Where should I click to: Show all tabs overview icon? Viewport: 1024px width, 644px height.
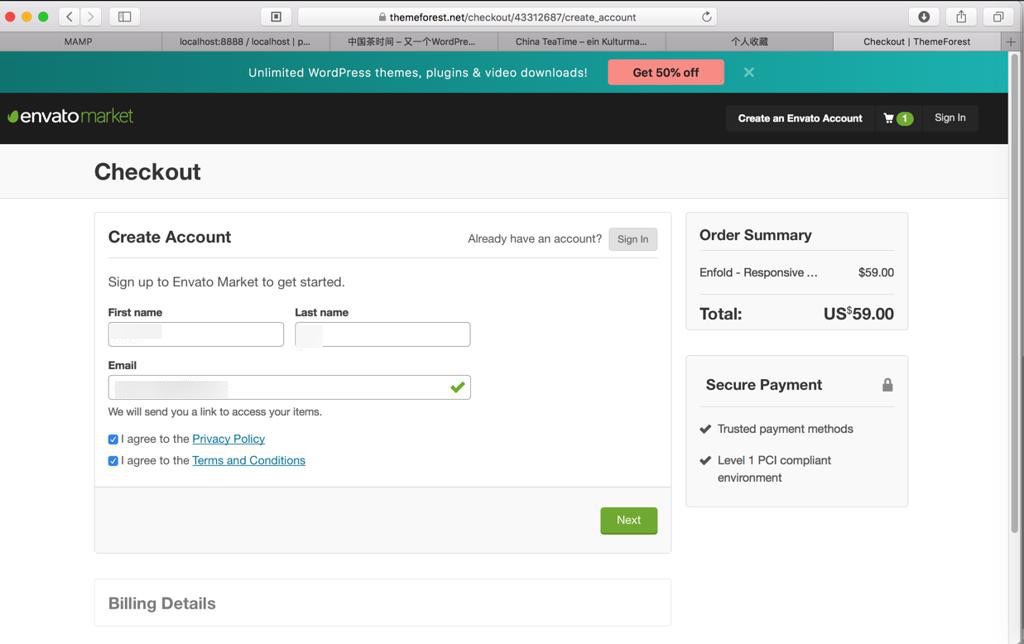pyautogui.click(x=997, y=16)
